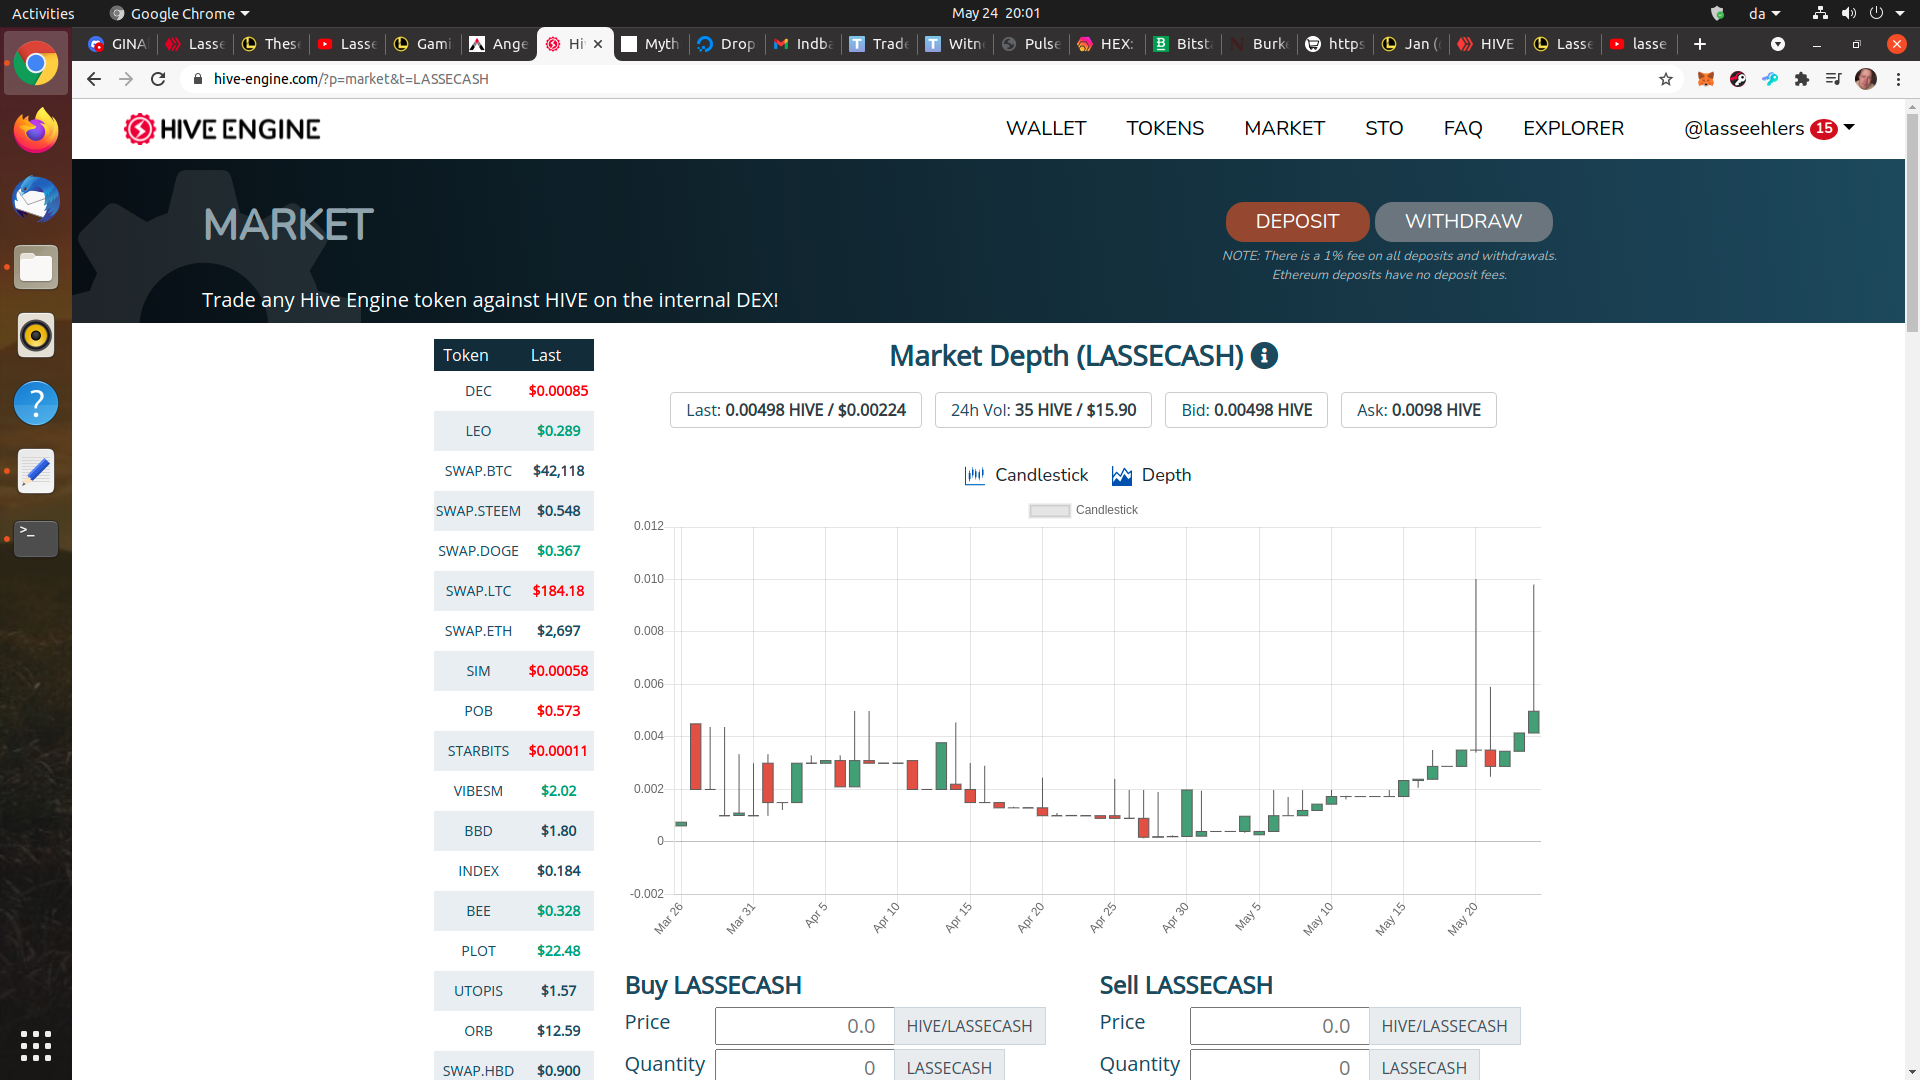Click the WITHDRAW button
Screen dimensions: 1920x1080
click(x=1463, y=221)
